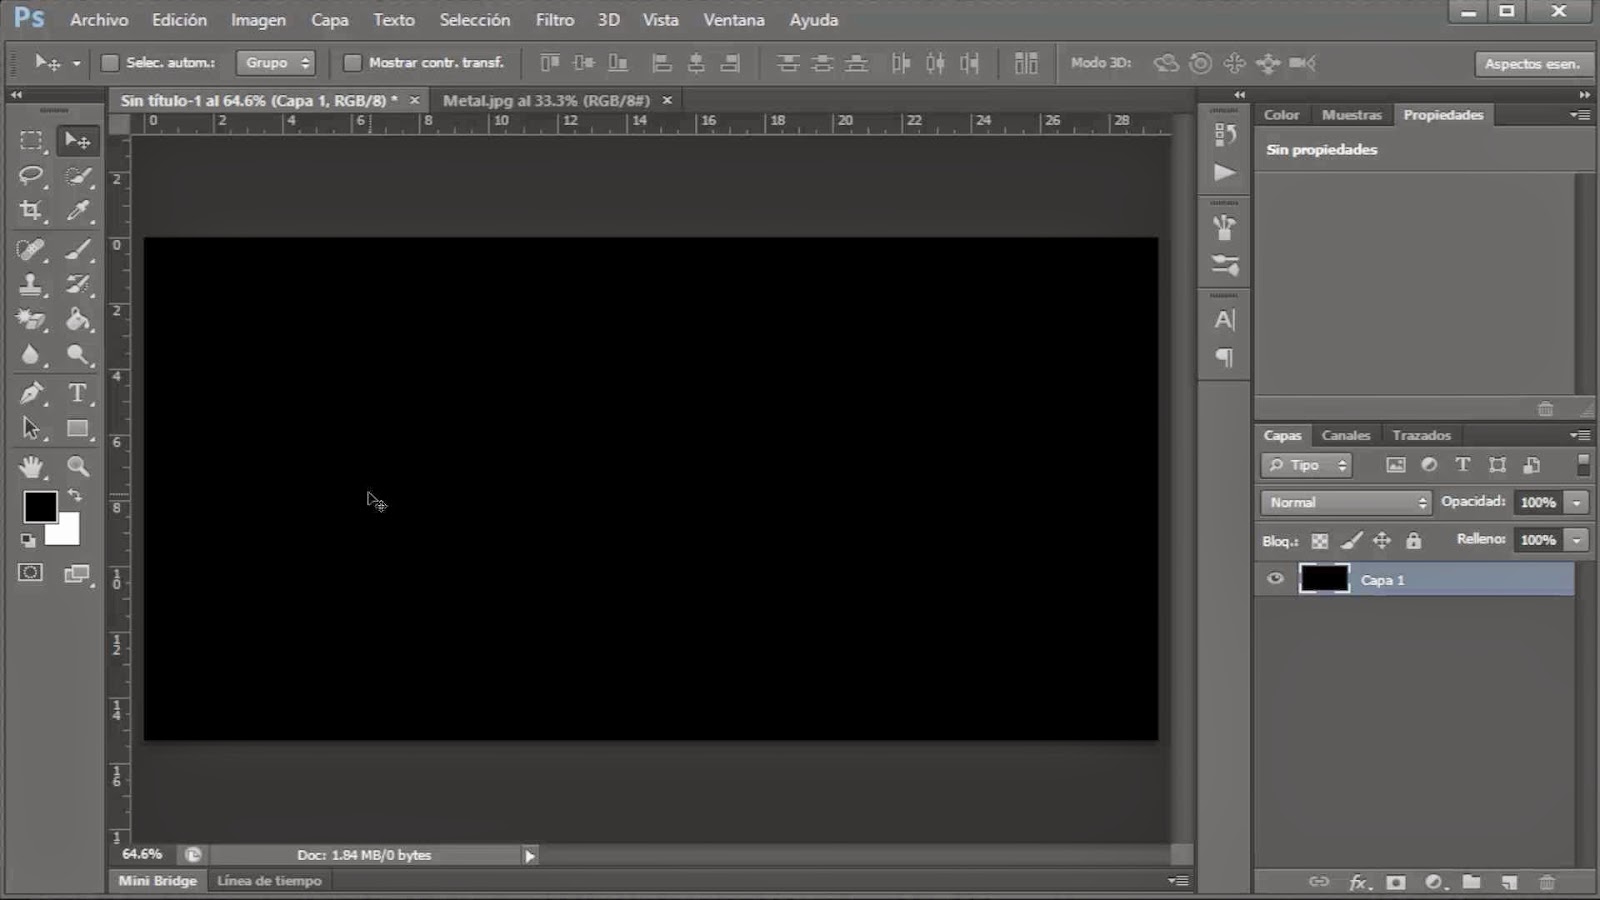Switch to the Metal.jpg document tab
The image size is (1600, 900).
(546, 100)
